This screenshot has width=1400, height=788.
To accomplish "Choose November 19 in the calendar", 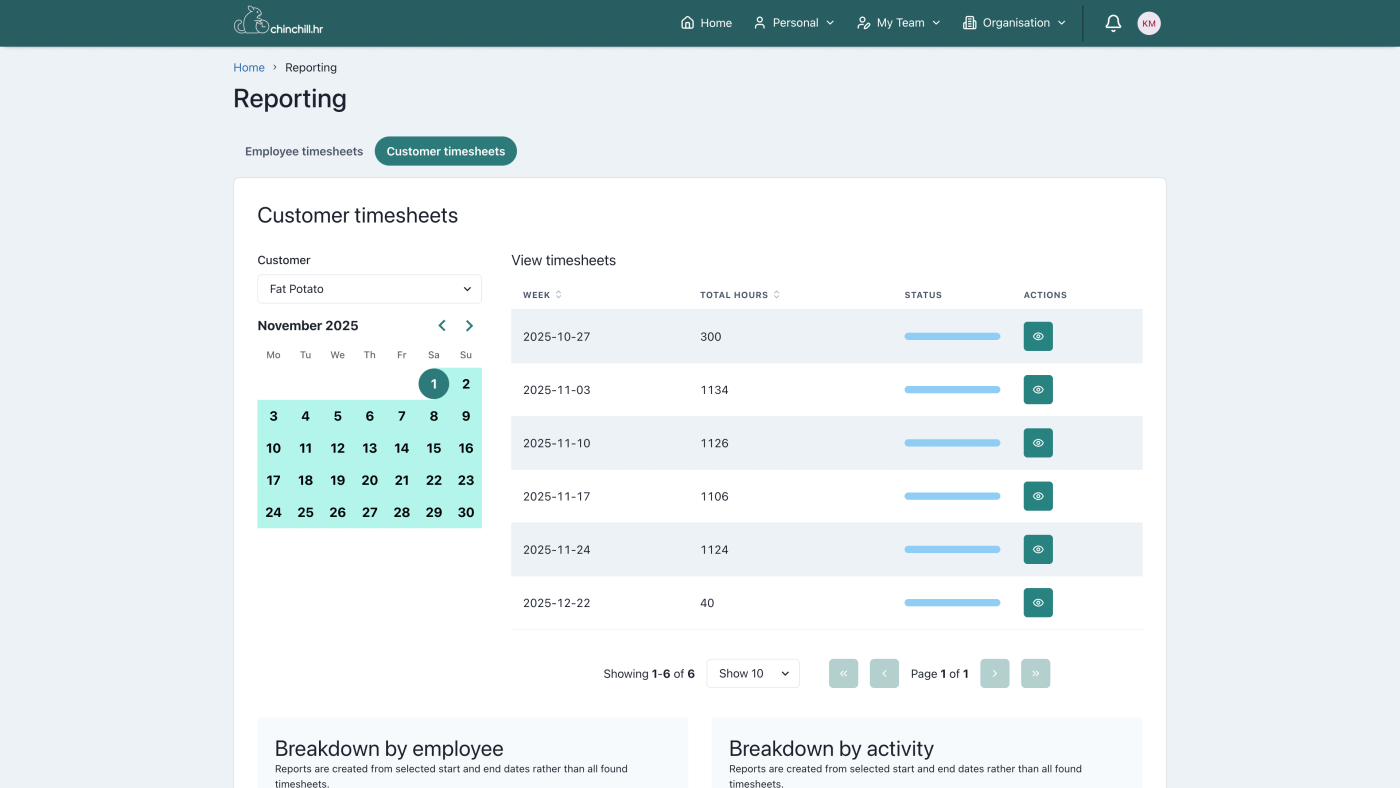I will (338, 480).
